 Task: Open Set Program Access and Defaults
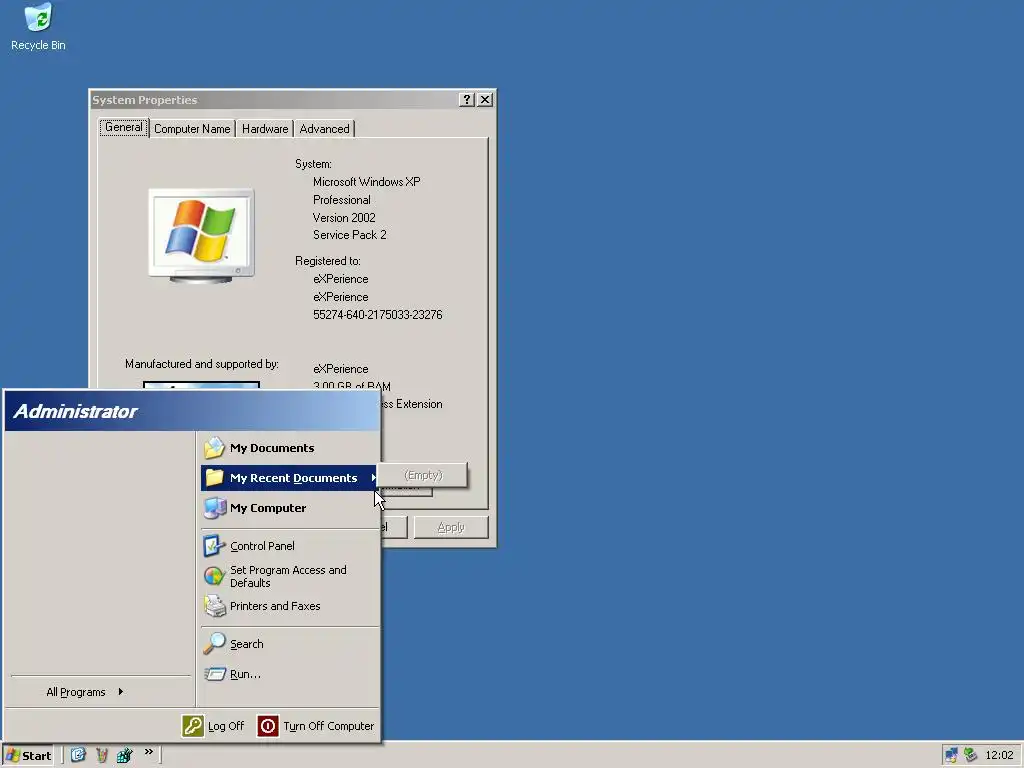[x=290, y=576]
